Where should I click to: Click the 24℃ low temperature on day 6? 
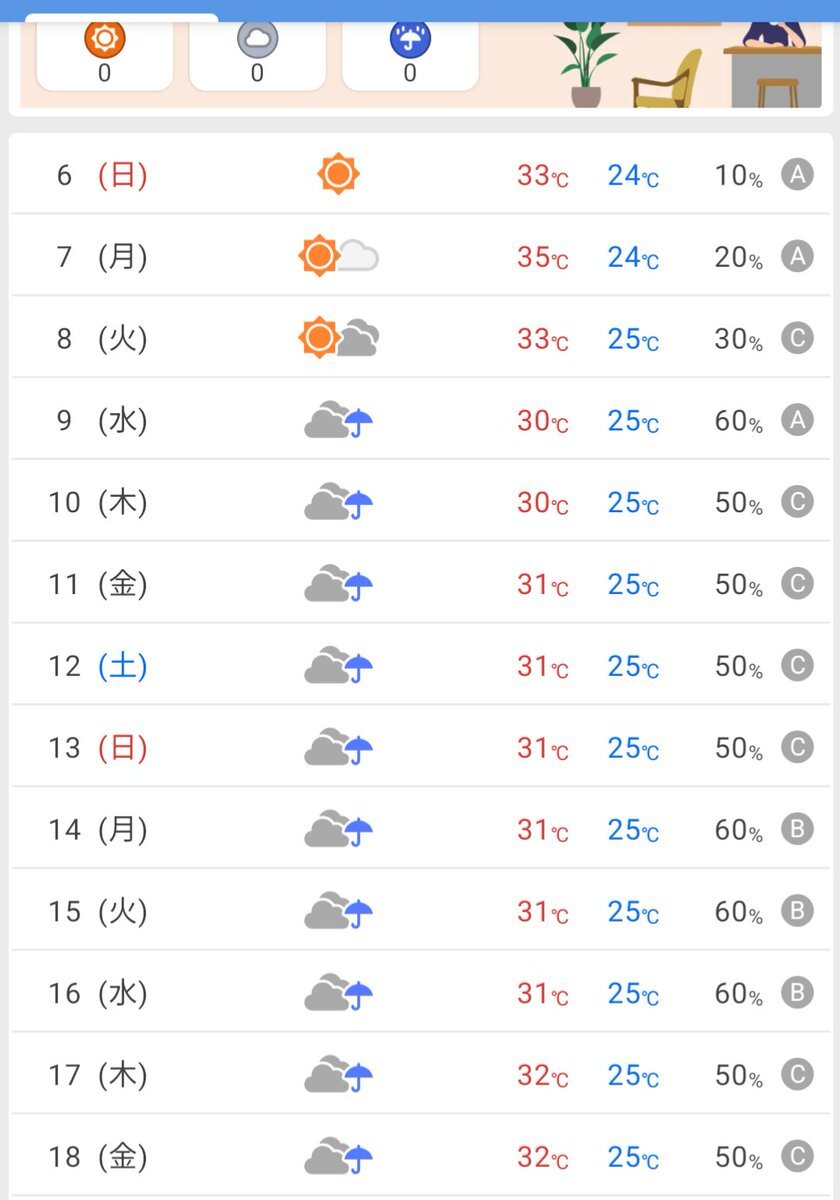633,176
